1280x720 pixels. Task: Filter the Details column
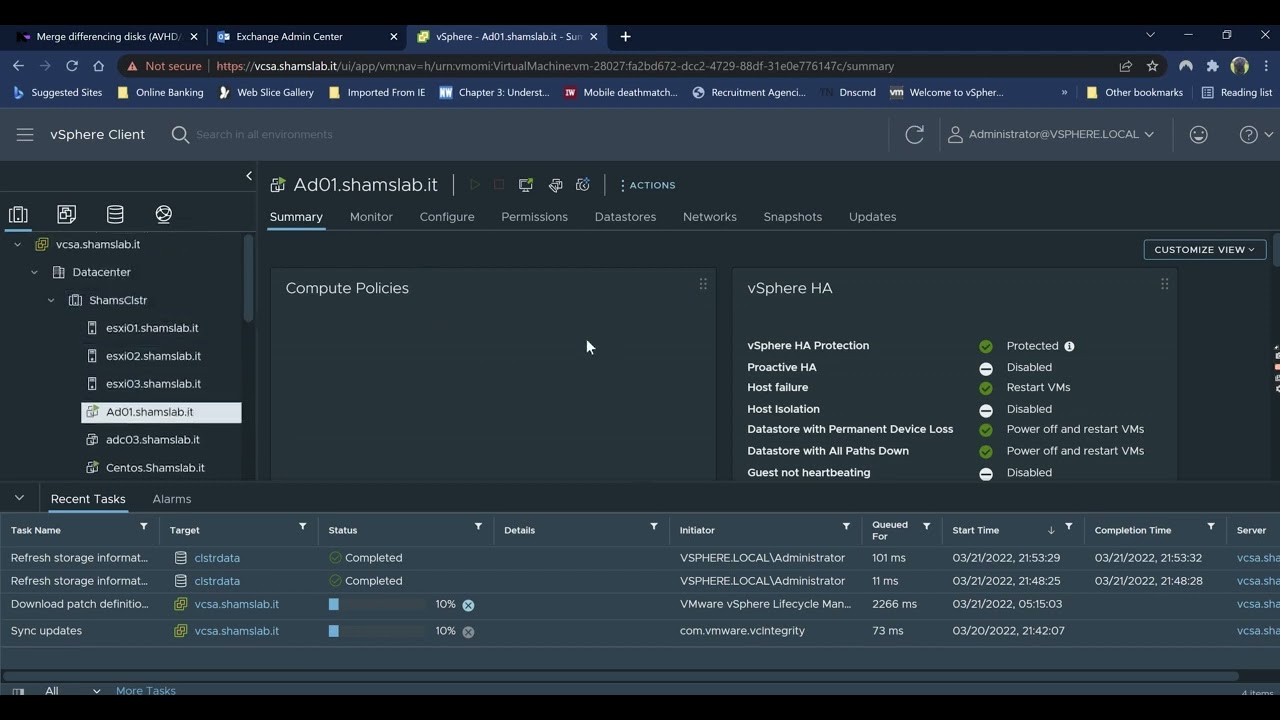tap(654, 526)
